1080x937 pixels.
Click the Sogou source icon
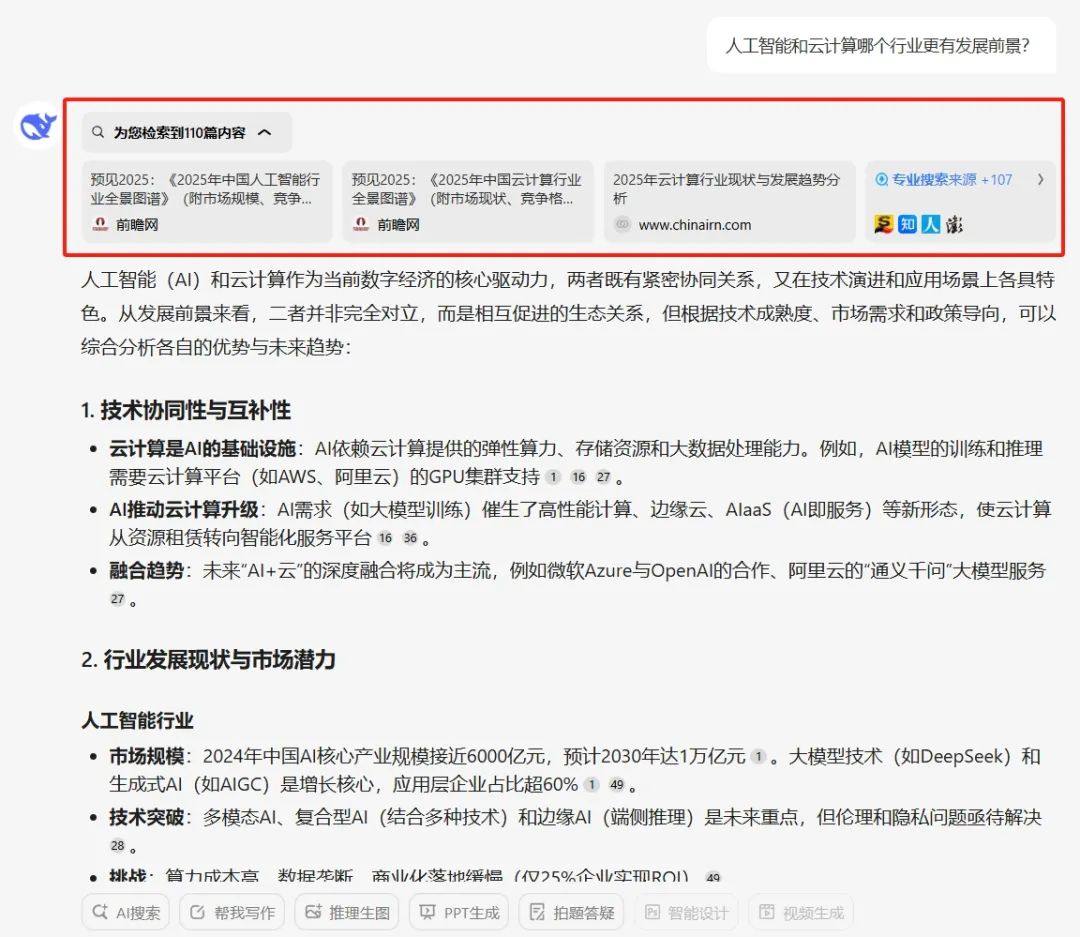point(884,224)
